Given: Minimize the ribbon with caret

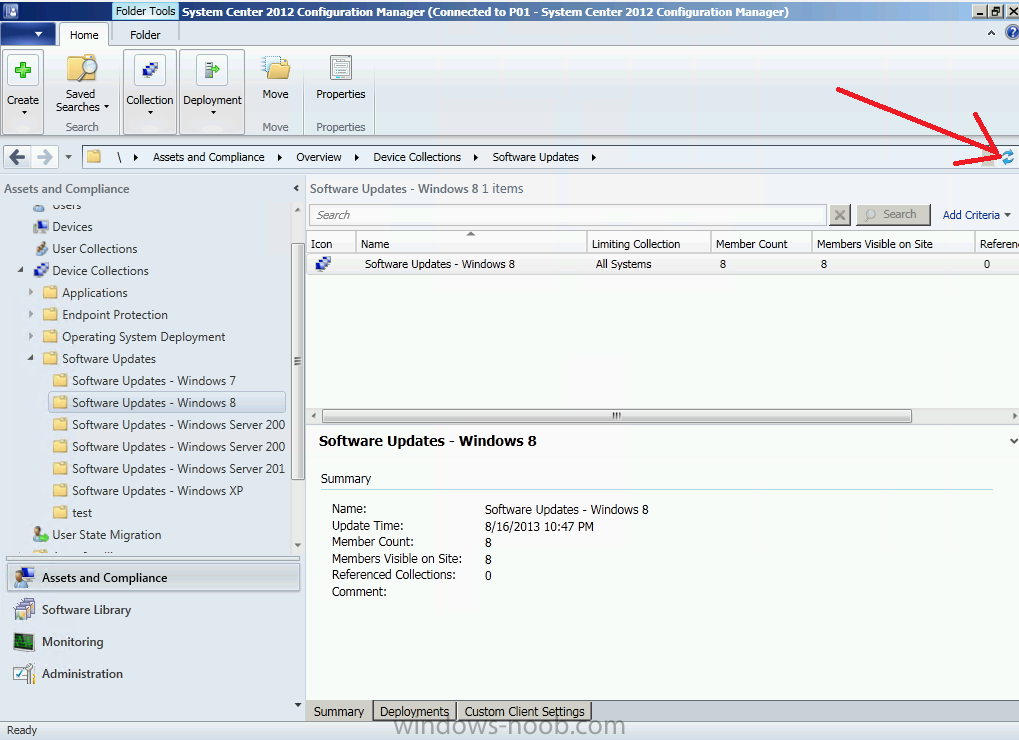Looking at the screenshot, I should click(x=991, y=33).
